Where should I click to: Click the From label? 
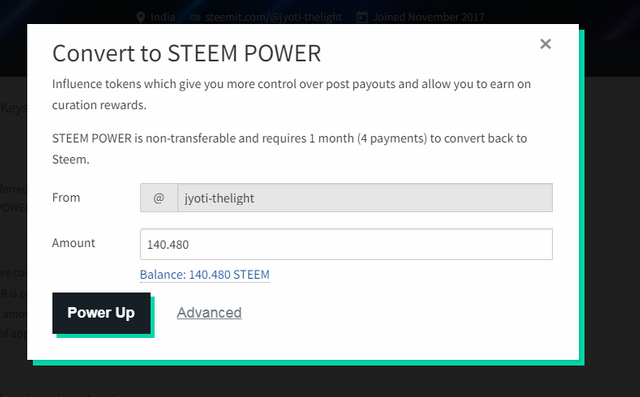[x=66, y=197]
